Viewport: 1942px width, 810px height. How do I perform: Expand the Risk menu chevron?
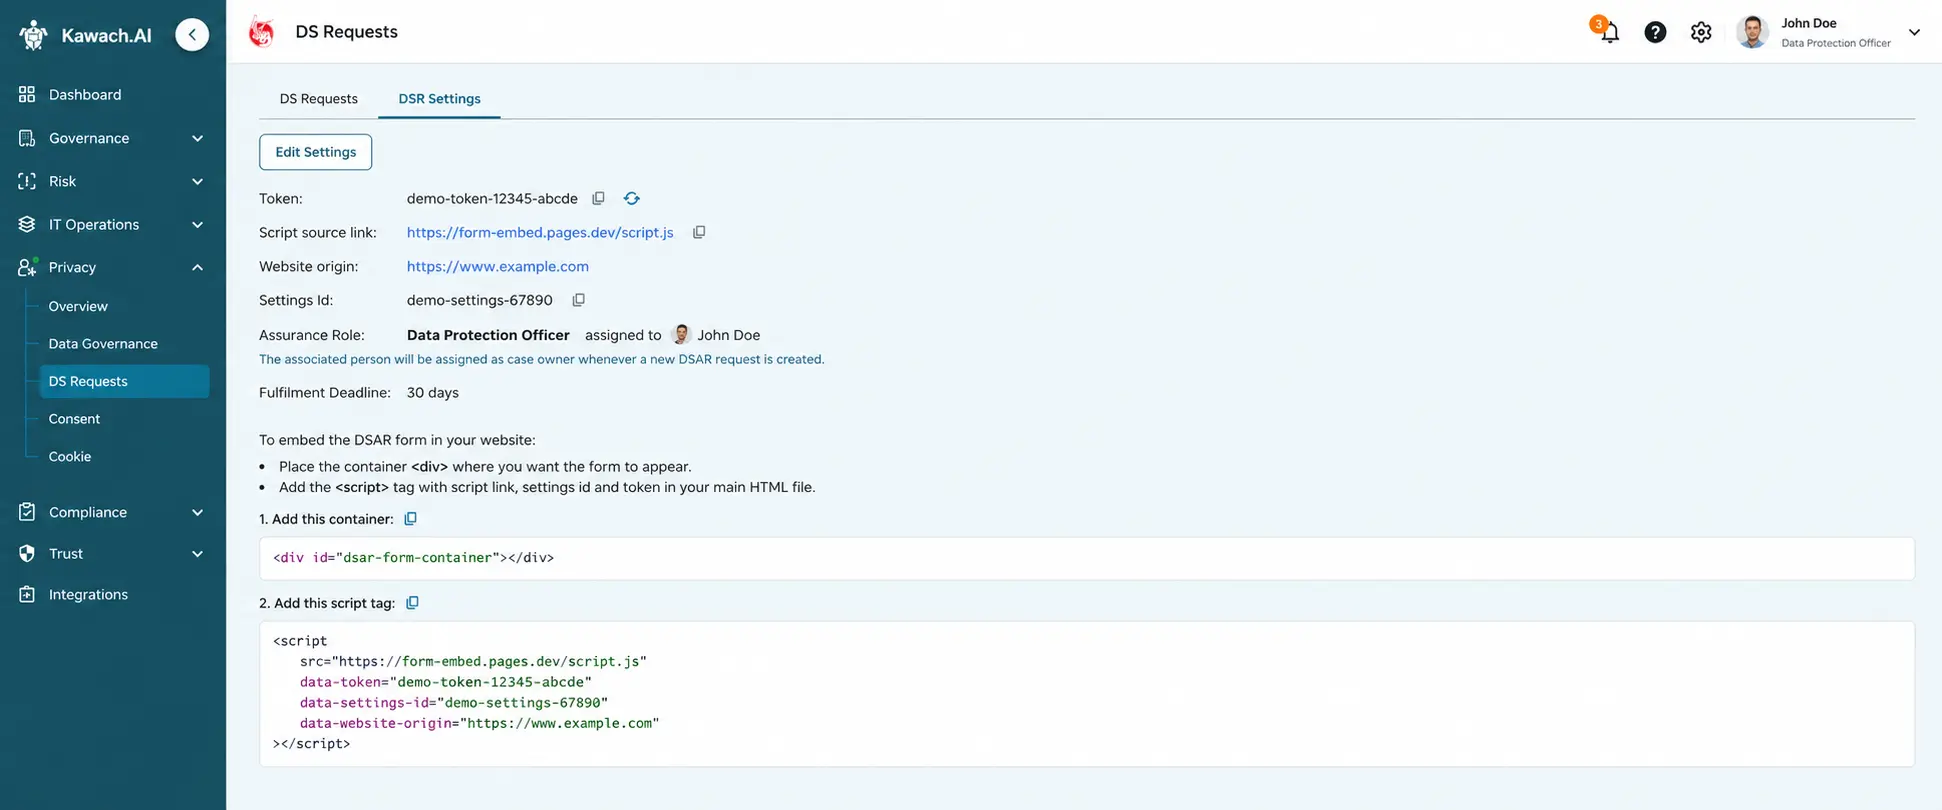(197, 181)
